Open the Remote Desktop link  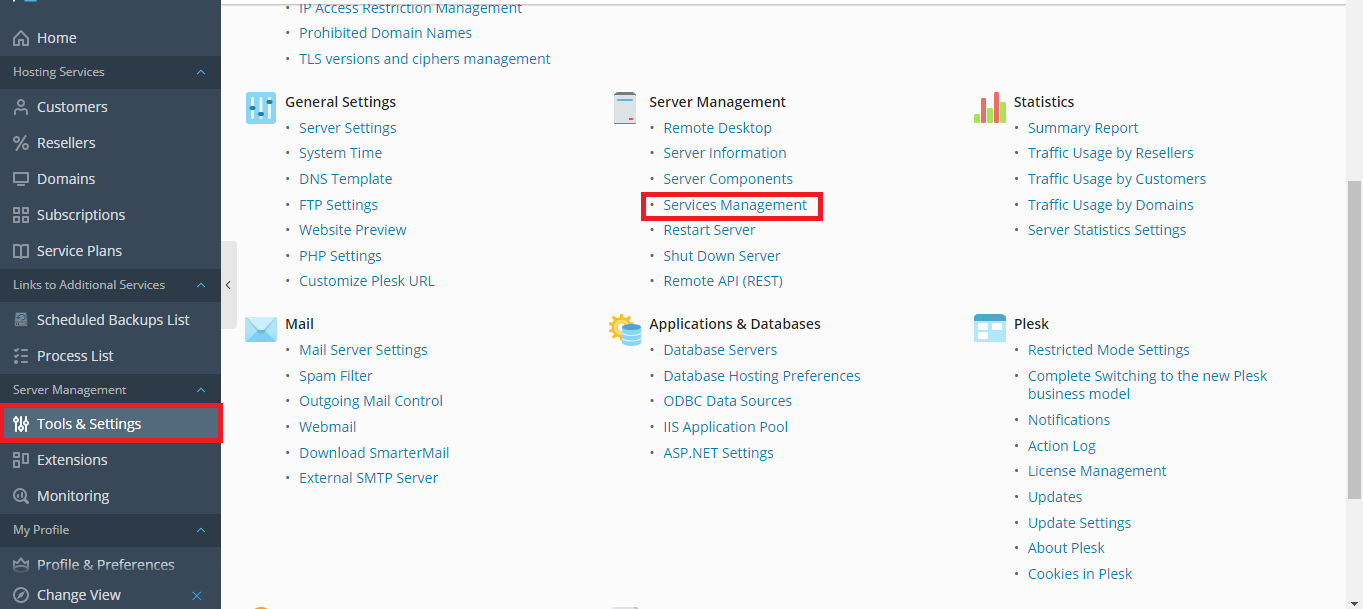[x=717, y=128]
